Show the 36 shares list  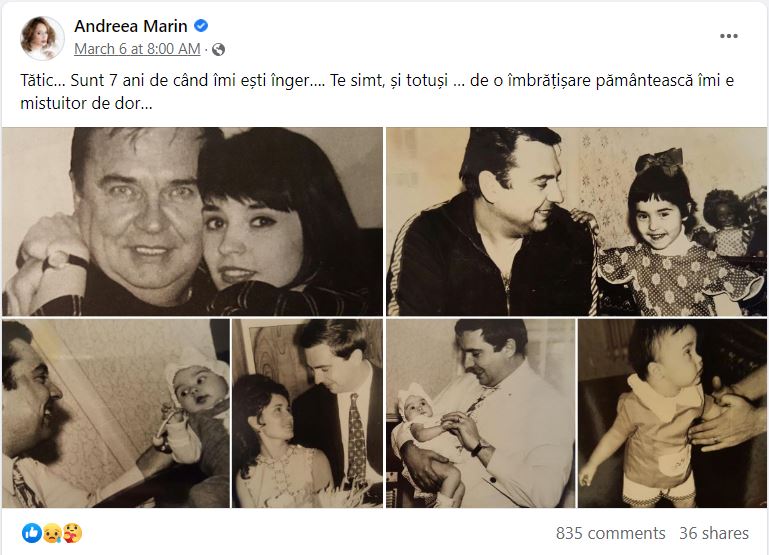pyautogui.click(x=714, y=533)
